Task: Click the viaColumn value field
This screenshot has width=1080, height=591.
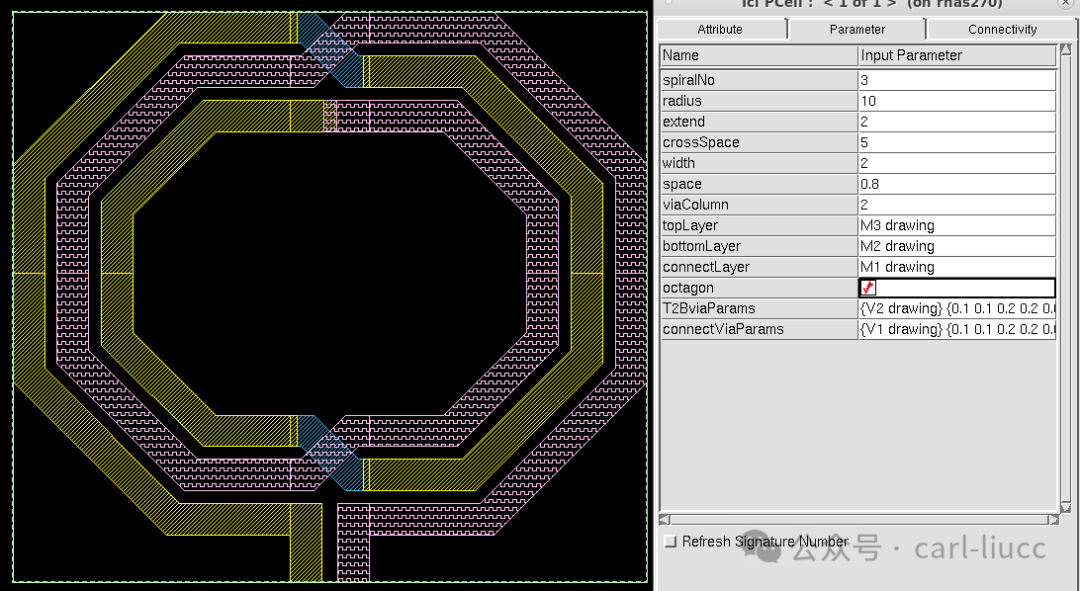Action: pos(957,205)
